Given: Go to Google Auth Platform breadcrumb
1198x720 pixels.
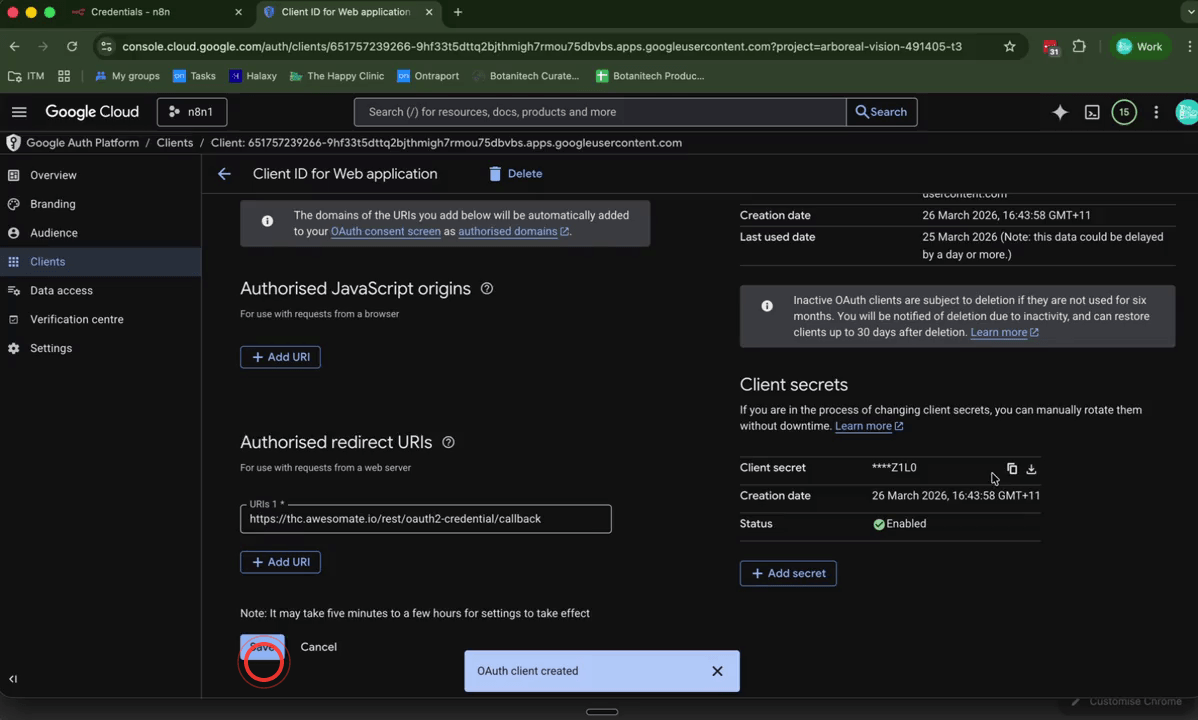Looking at the screenshot, I should pyautogui.click(x=83, y=143).
